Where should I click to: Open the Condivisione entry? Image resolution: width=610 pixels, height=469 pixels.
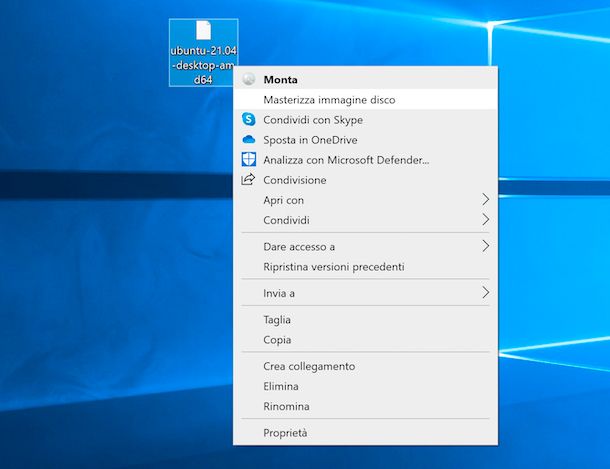click(365, 180)
